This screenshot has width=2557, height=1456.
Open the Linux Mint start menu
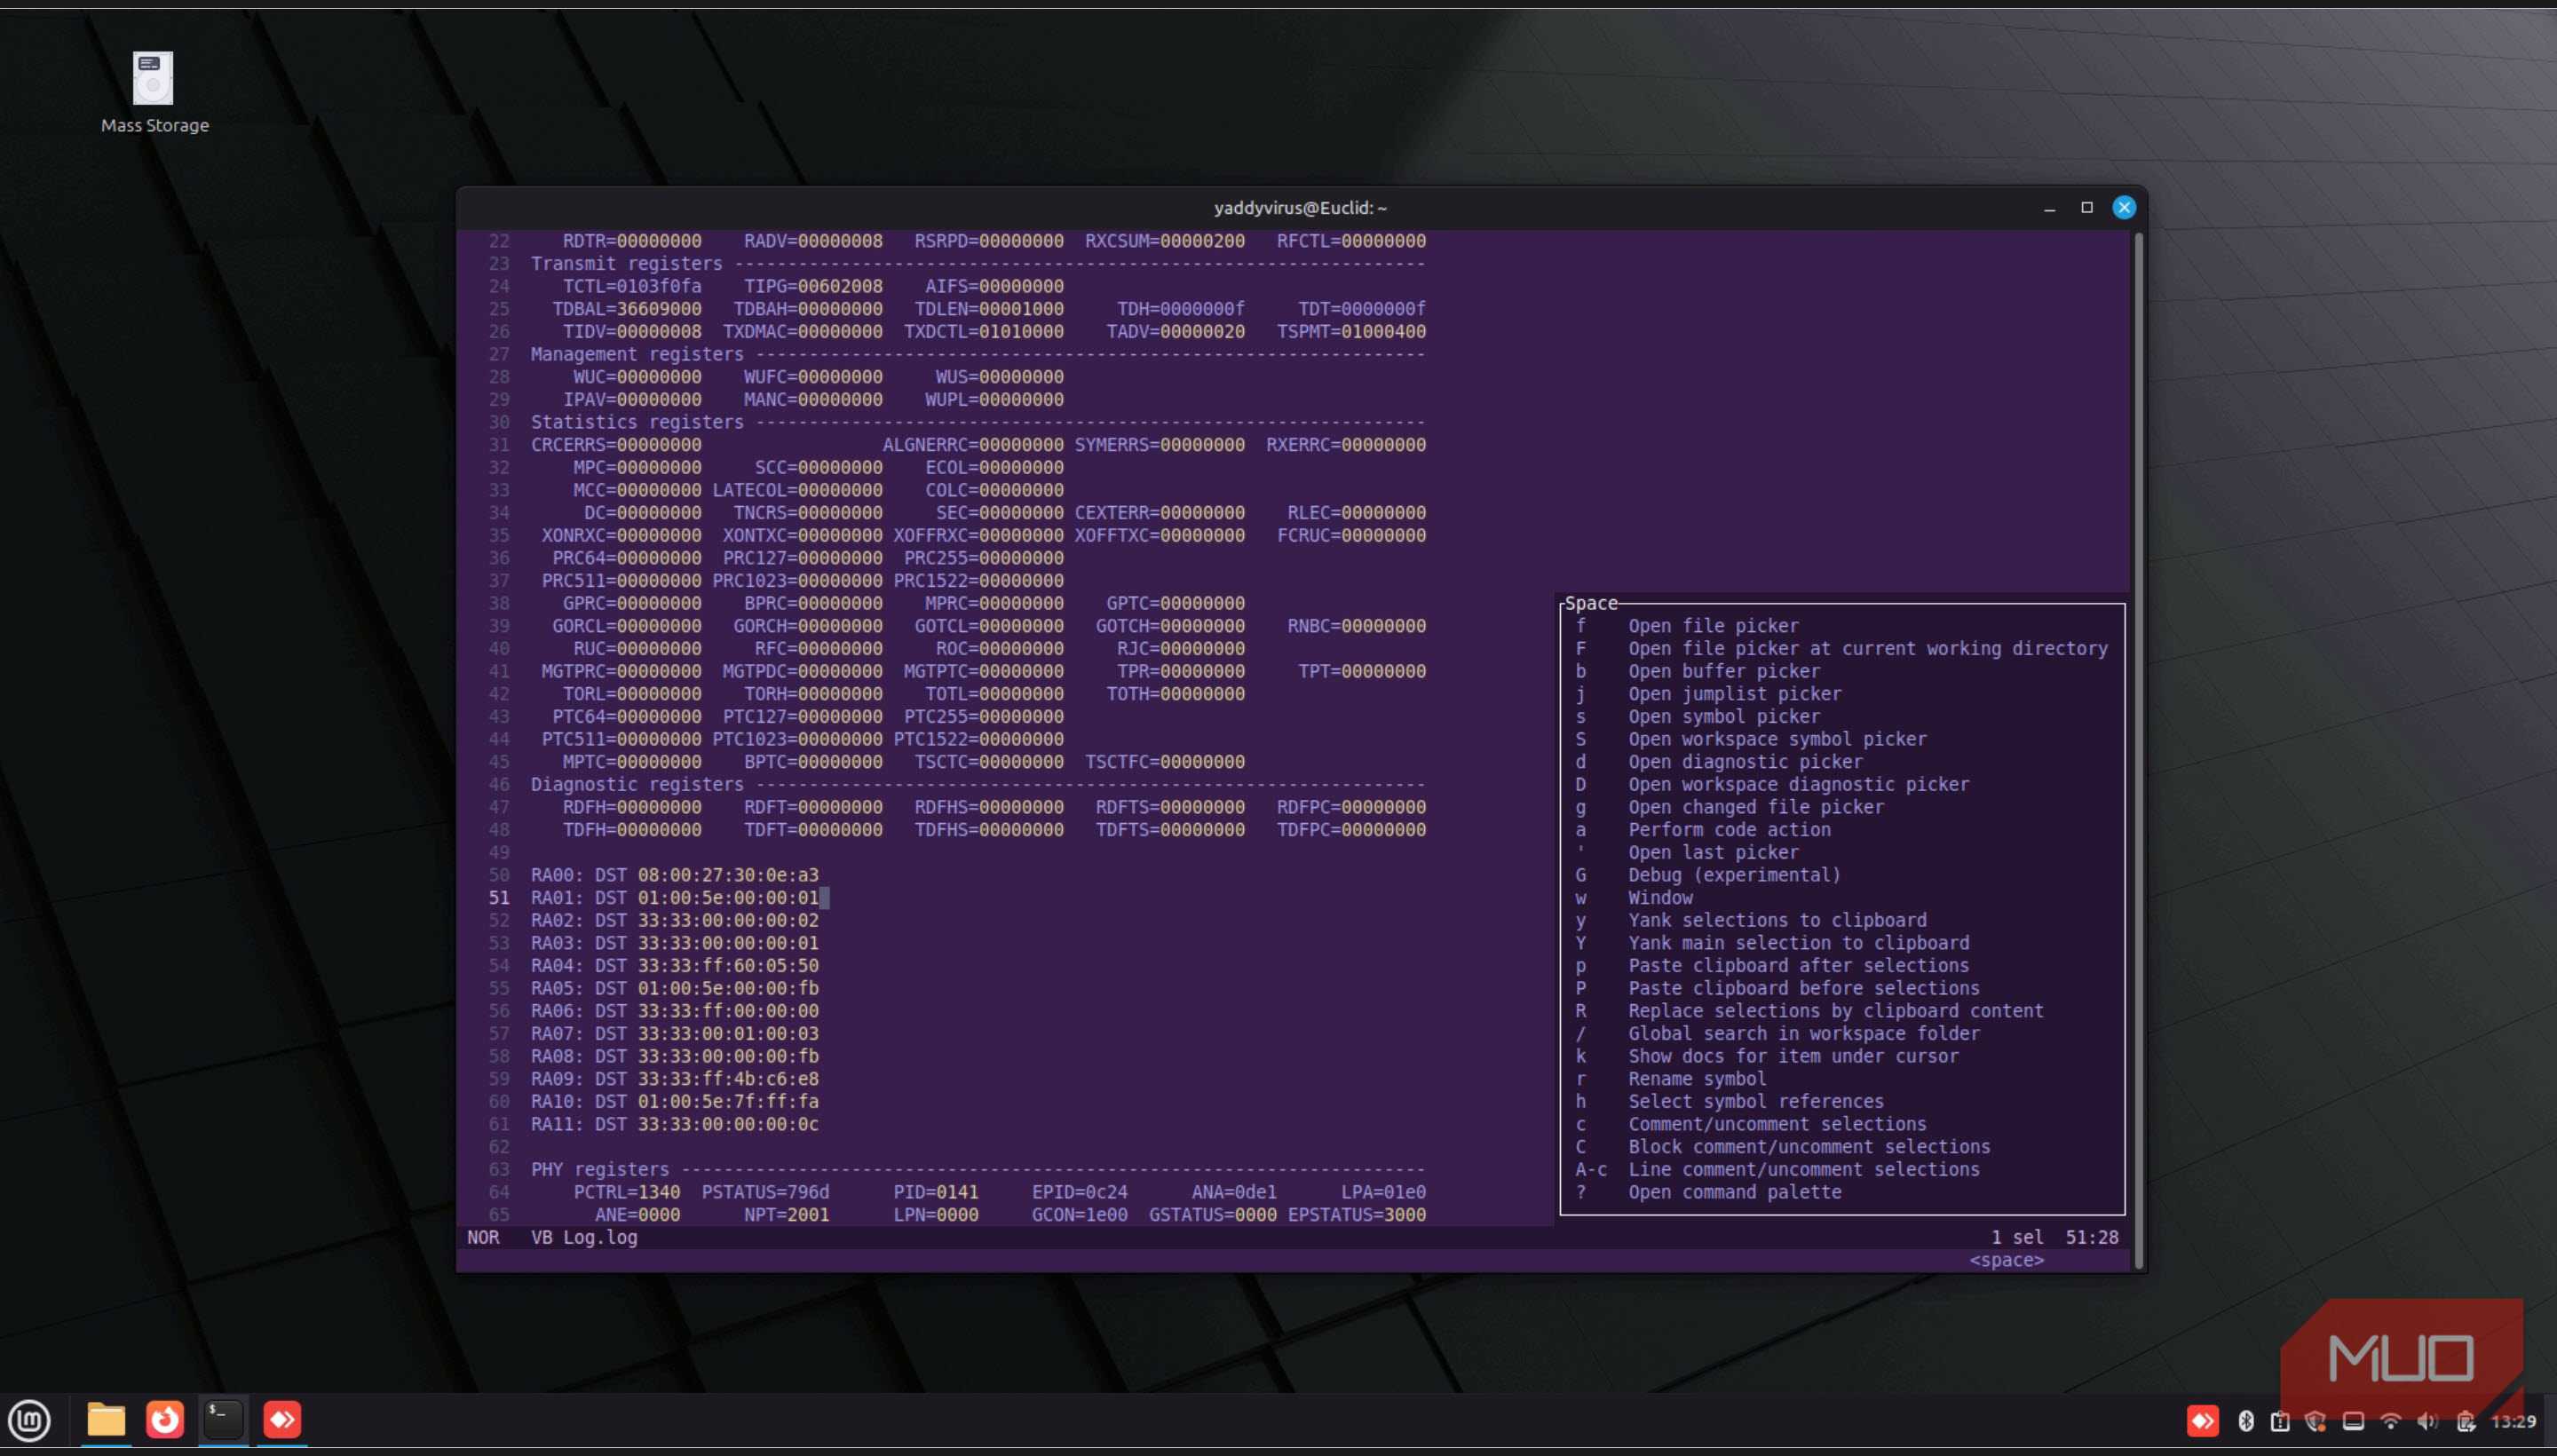pyautogui.click(x=29, y=1420)
